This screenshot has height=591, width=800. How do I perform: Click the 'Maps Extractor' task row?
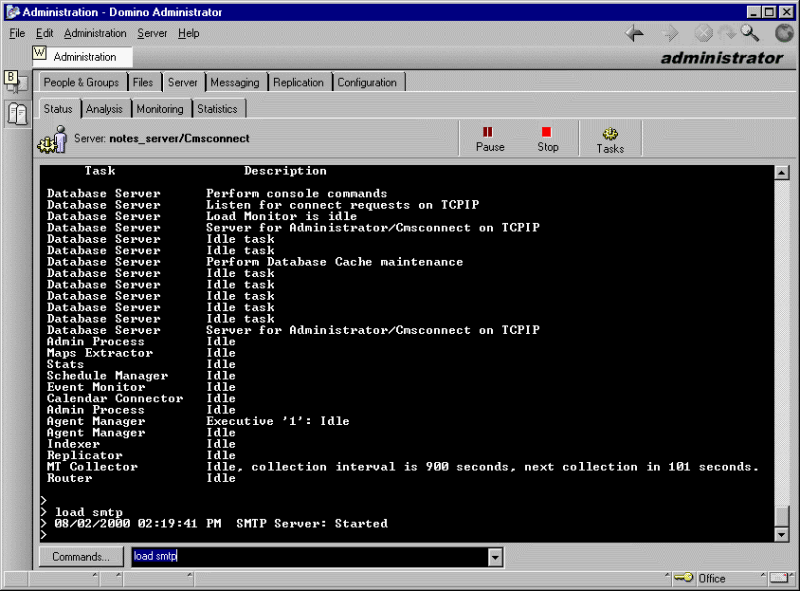(141, 353)
